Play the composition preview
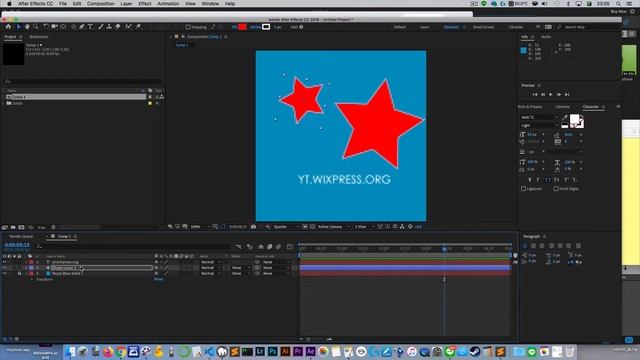The width and height of the screenshot is (640, 360). coord(551,95)
